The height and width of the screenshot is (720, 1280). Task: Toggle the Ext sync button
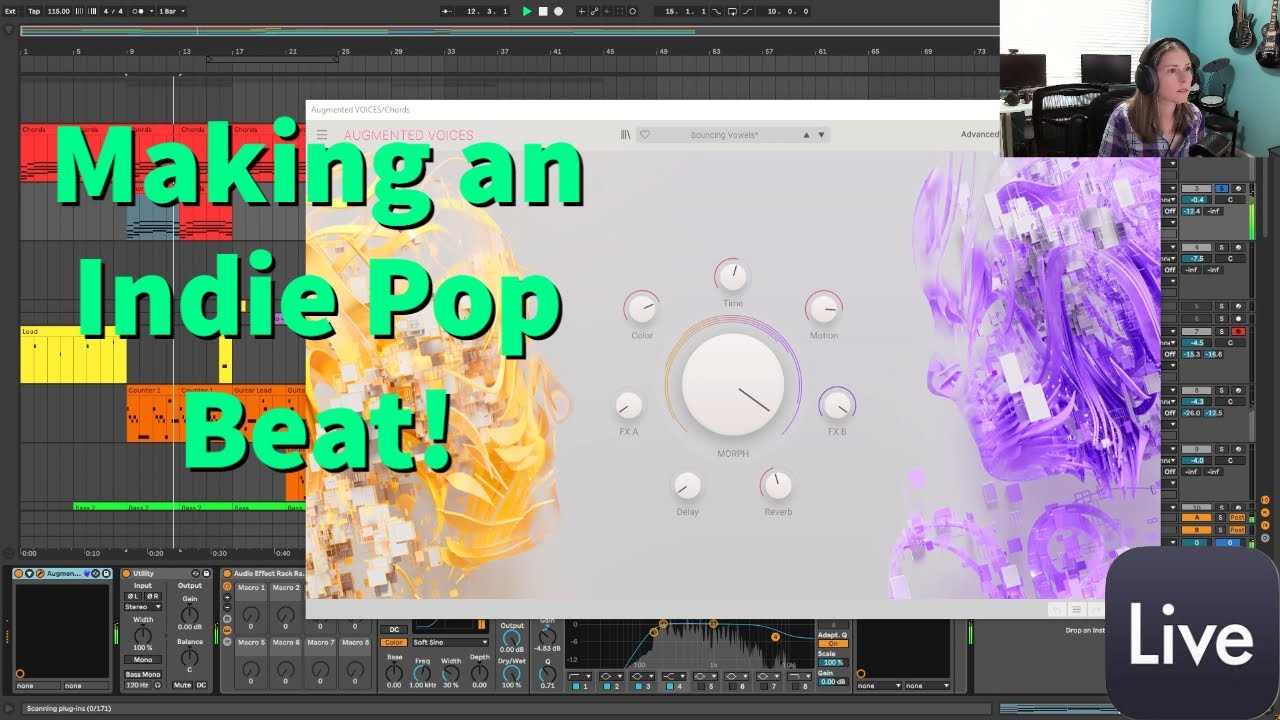8,11
